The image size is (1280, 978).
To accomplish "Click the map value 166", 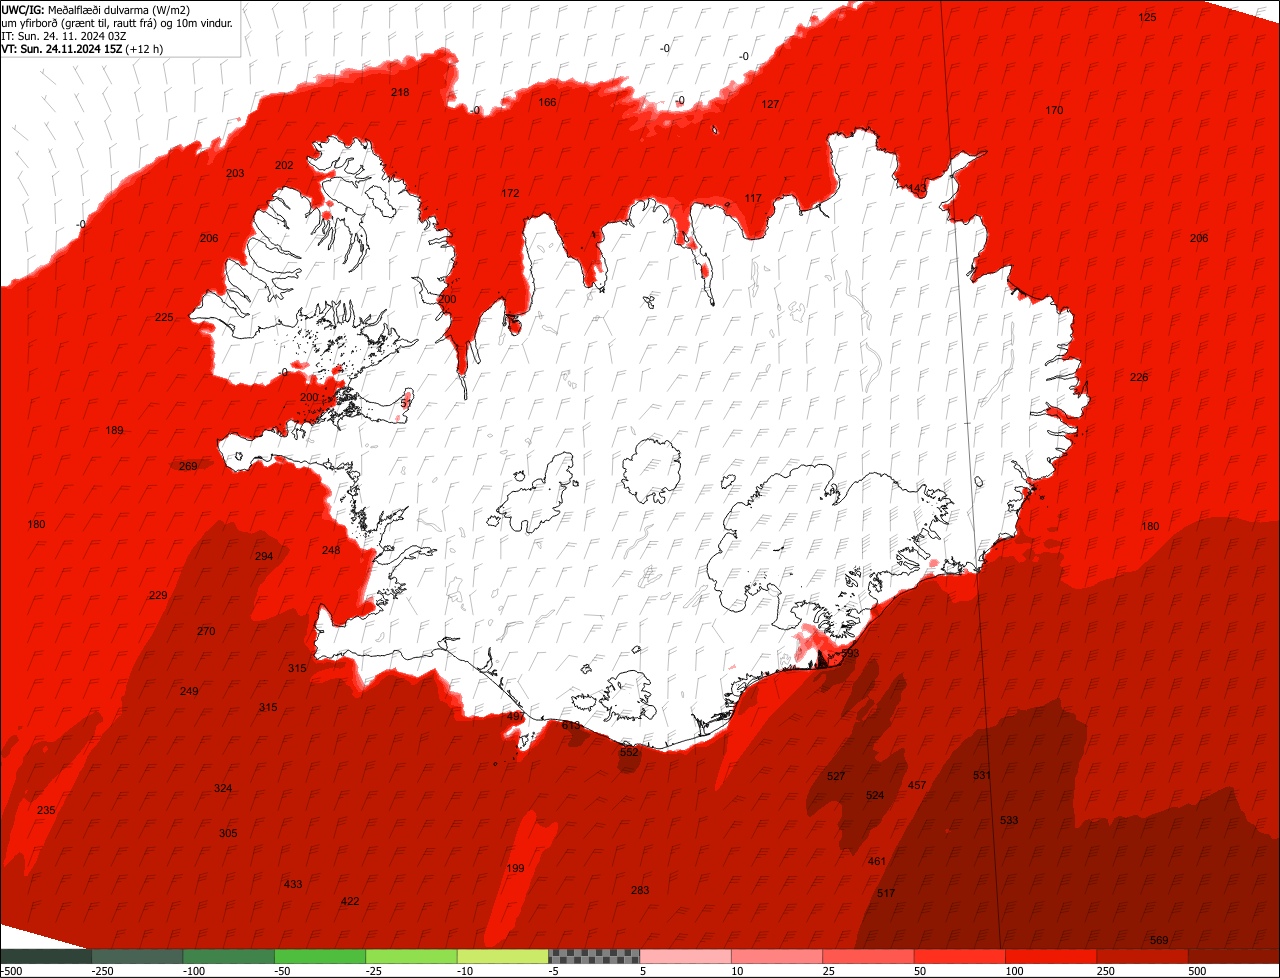I will [547, 102].
